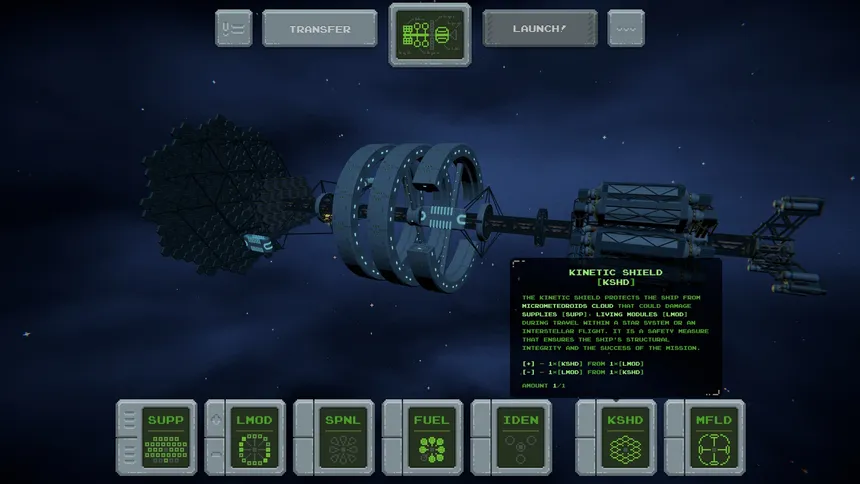Select the FUEL module tile
The image size is (860, 484).
pyautogui.click(x=432, y=437)
